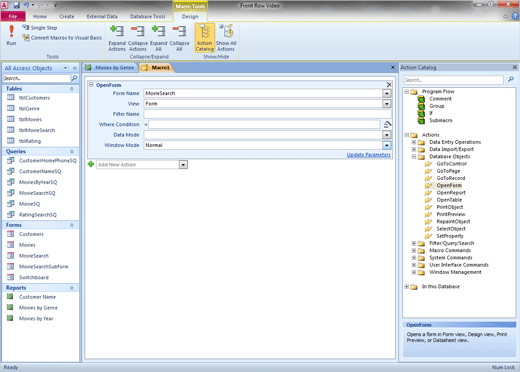The width and height of the screenshot is (520, 372).
Task: Click the Action Catalog search box
Action: point(453,80)
